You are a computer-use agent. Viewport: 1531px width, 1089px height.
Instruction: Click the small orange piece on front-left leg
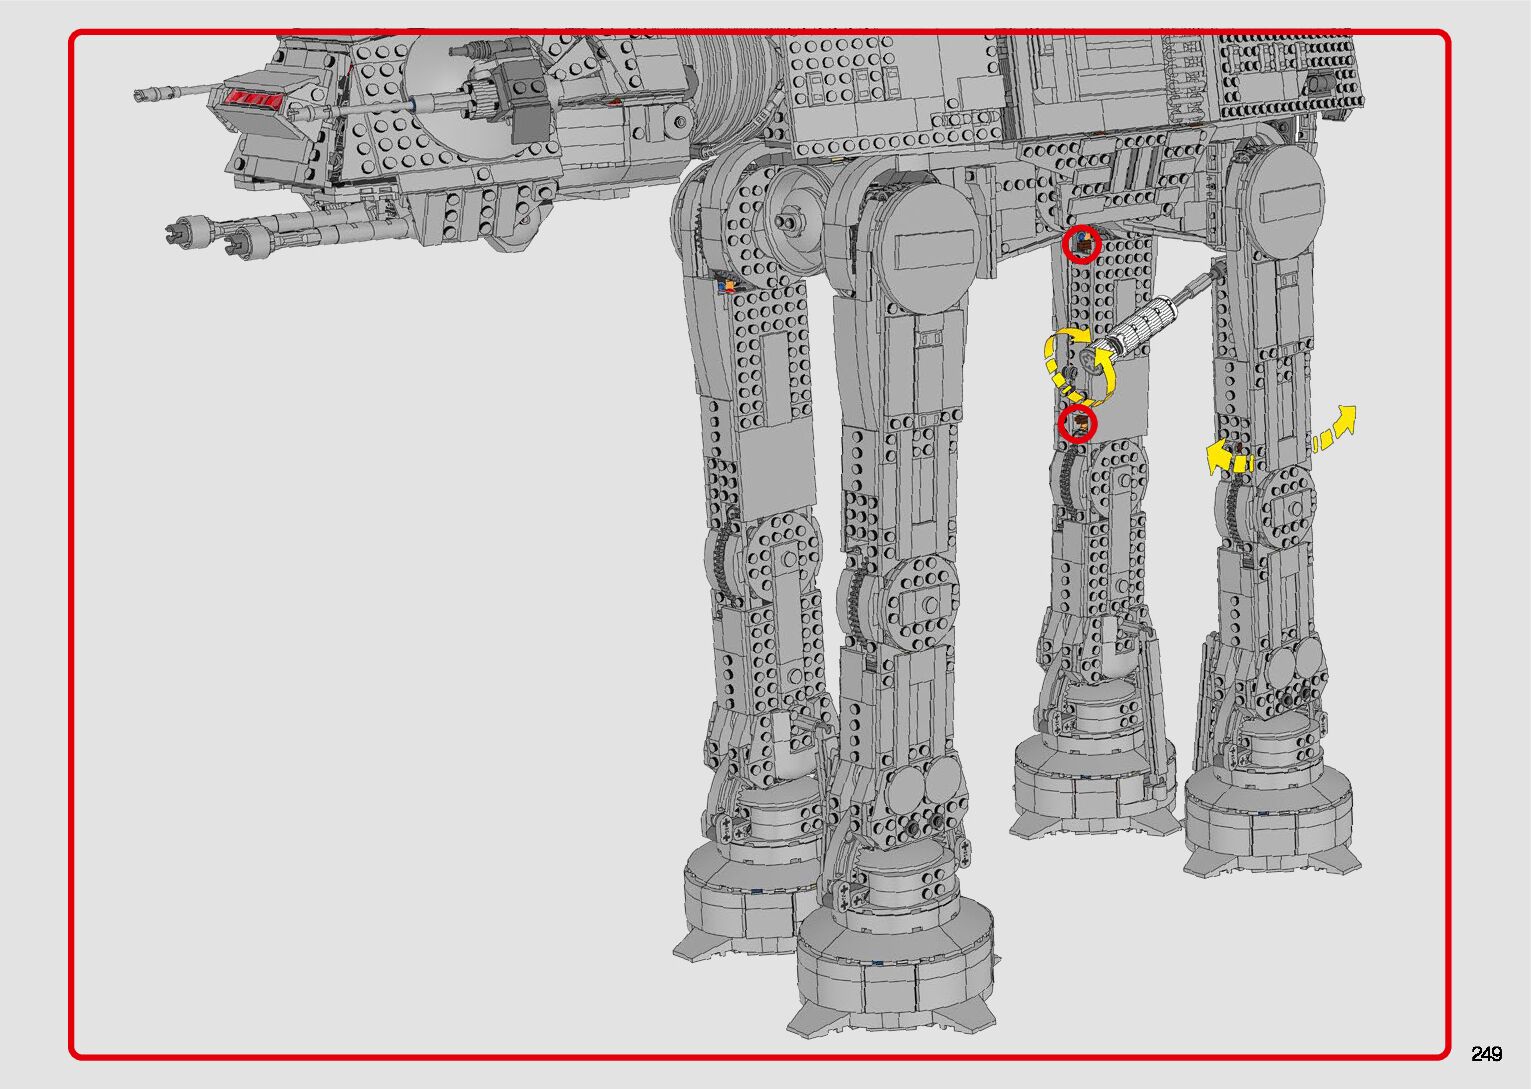pos(729,285)
